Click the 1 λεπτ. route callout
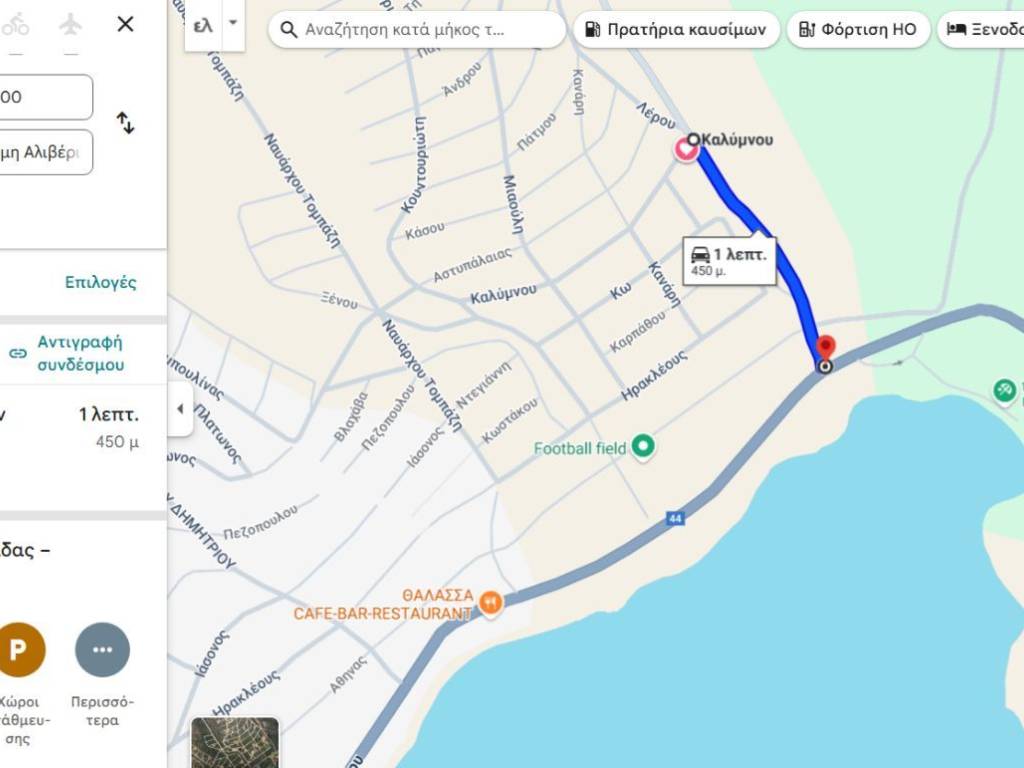Screen dimensions: 1024x768 coord(729,261)
